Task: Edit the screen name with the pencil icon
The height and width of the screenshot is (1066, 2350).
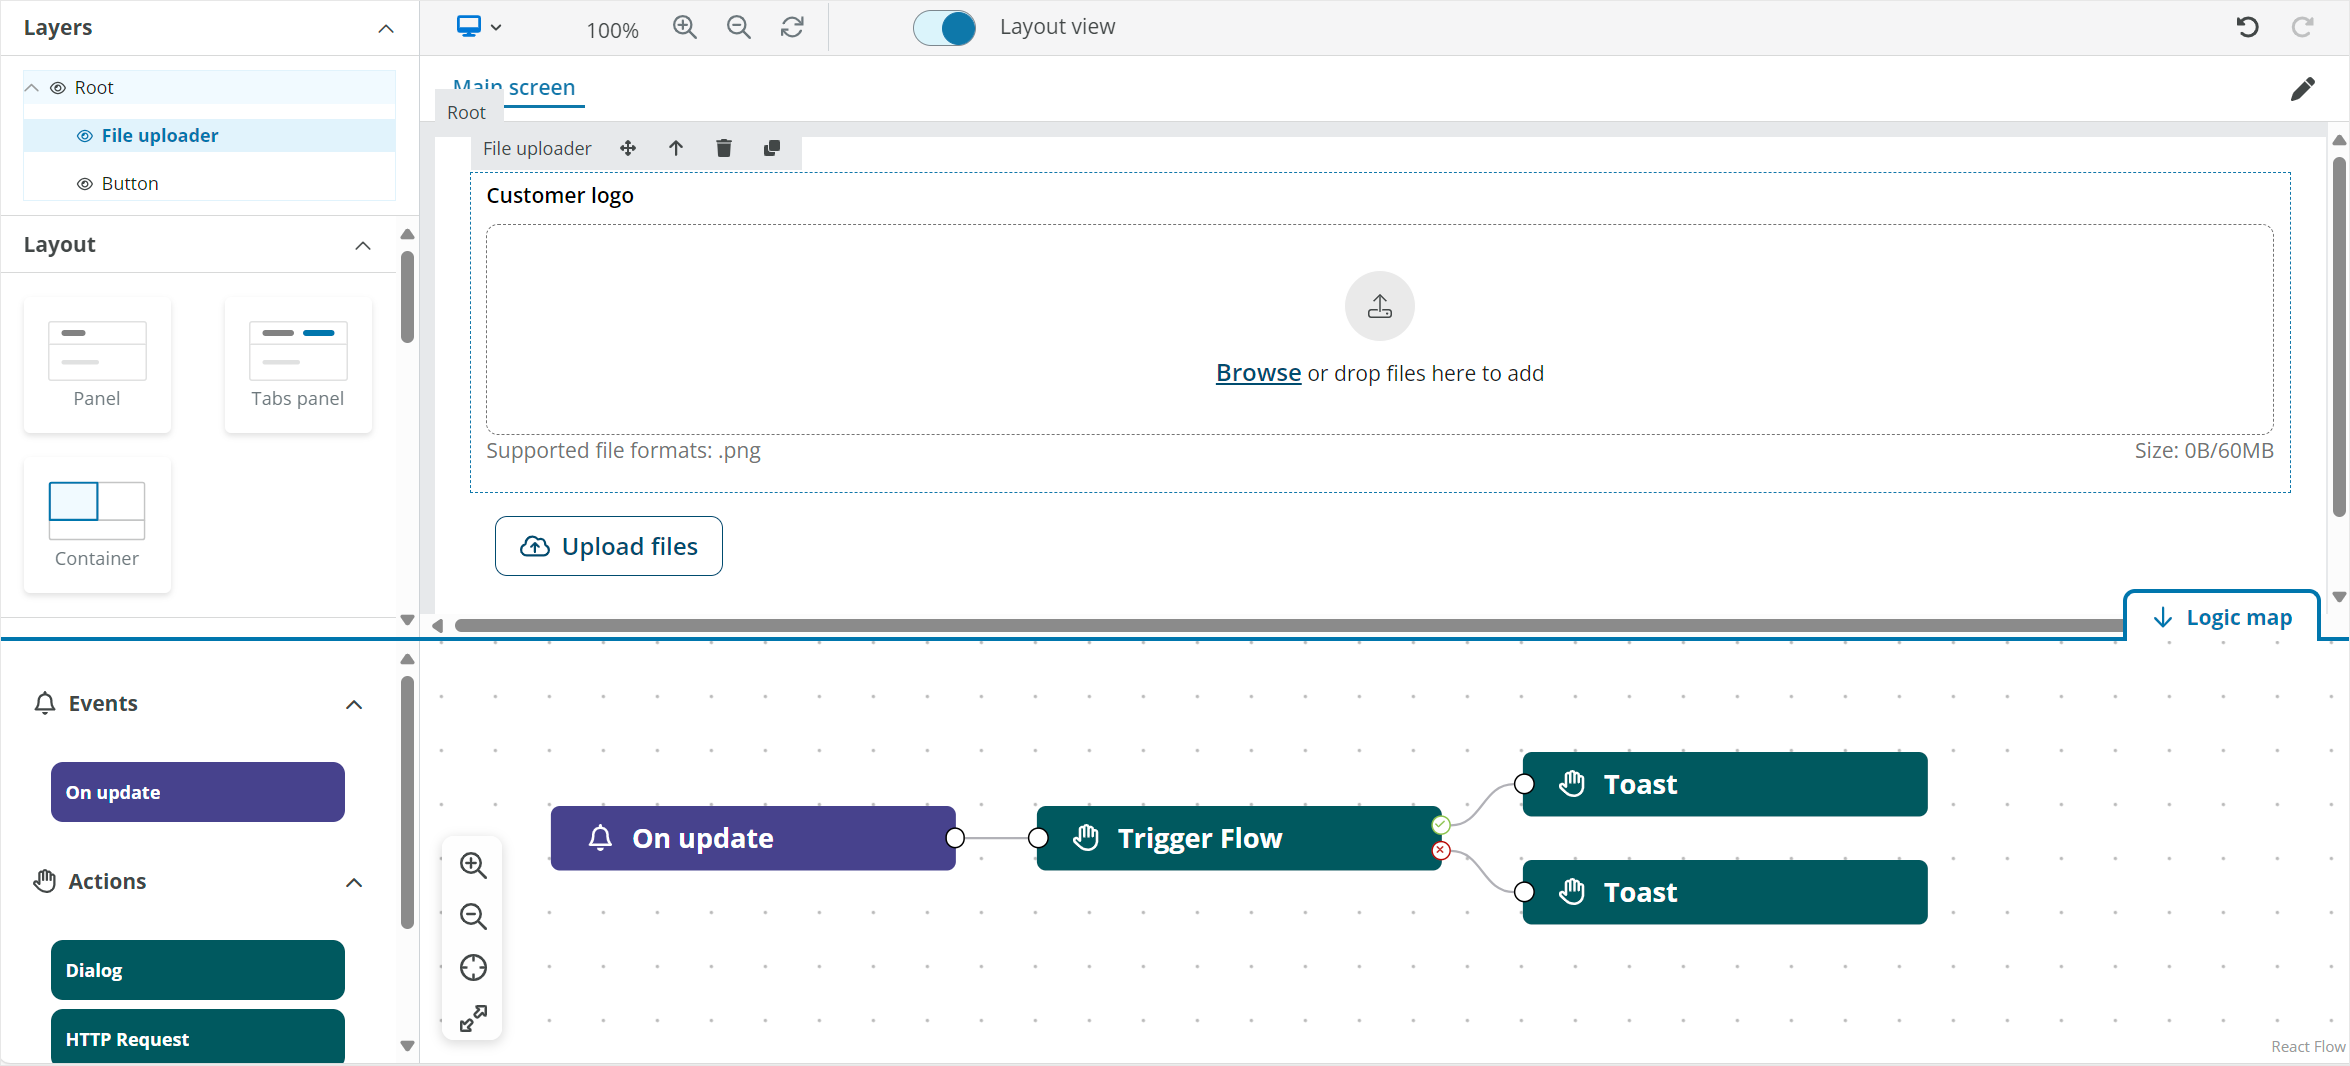Action: (x=2303, y=89)
